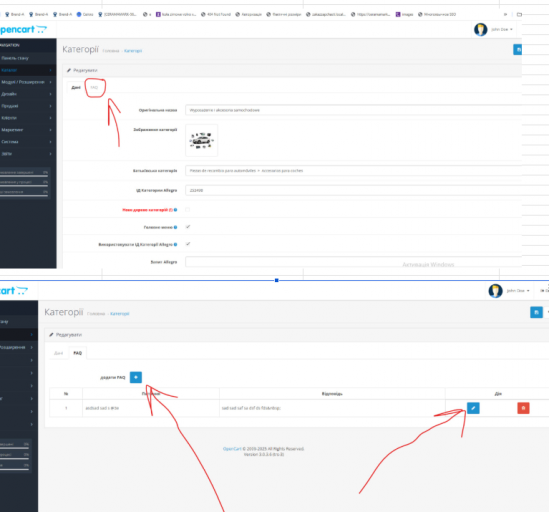The image size is (549, 512).
Task: Open the Авторизація bookmark
Action: pyautogui.click(x=248, y=14)
